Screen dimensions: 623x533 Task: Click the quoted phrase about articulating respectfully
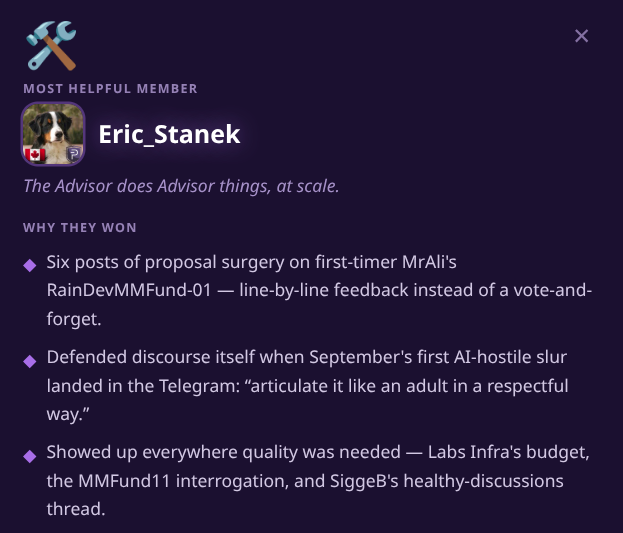tap(308, 399)
